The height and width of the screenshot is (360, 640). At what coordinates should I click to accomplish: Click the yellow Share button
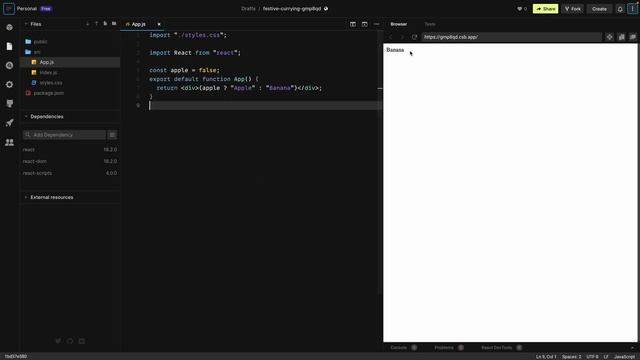tap(545, 9)
